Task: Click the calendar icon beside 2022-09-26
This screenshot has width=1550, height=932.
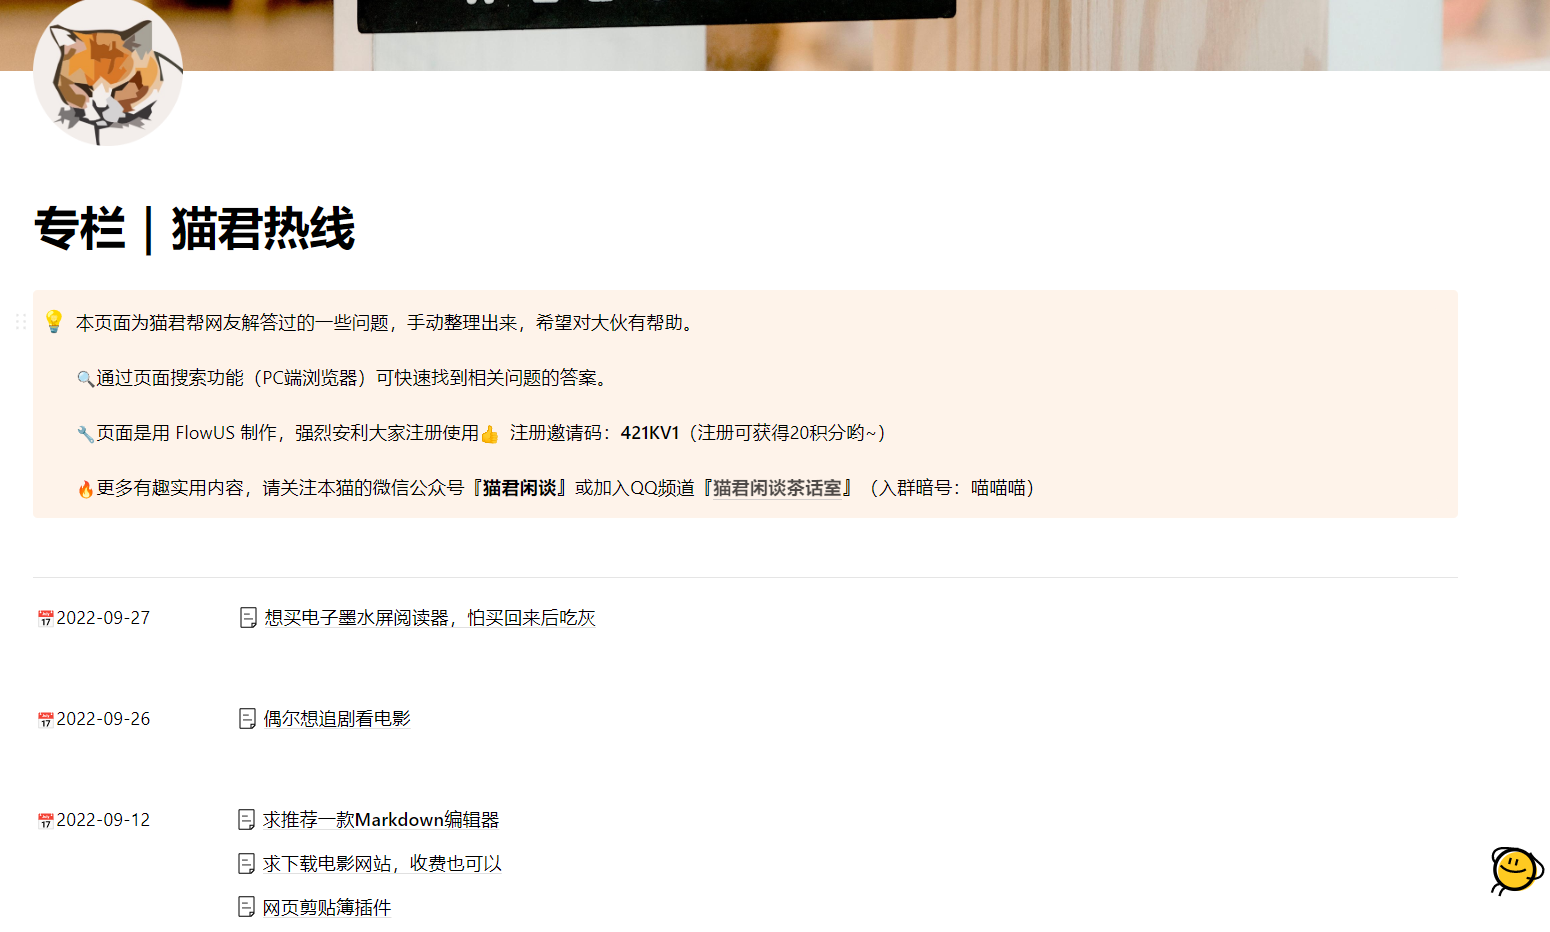Action: [45, 720]
